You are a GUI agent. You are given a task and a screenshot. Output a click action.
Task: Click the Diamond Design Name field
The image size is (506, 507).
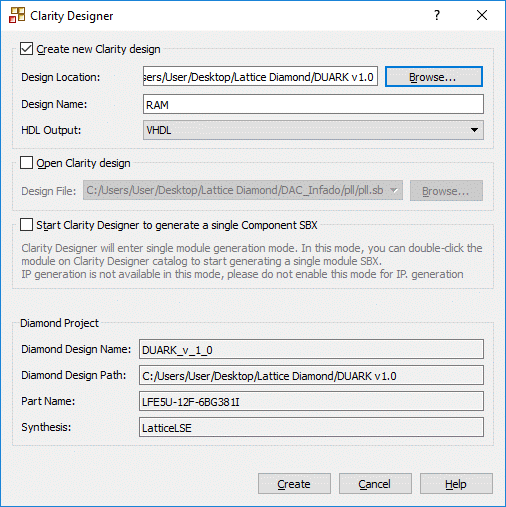point(311,349)
